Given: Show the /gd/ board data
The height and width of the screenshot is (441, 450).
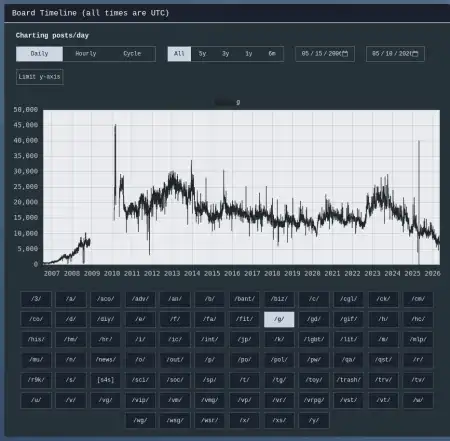Looking at the screenshot, I should click(314, 319).
